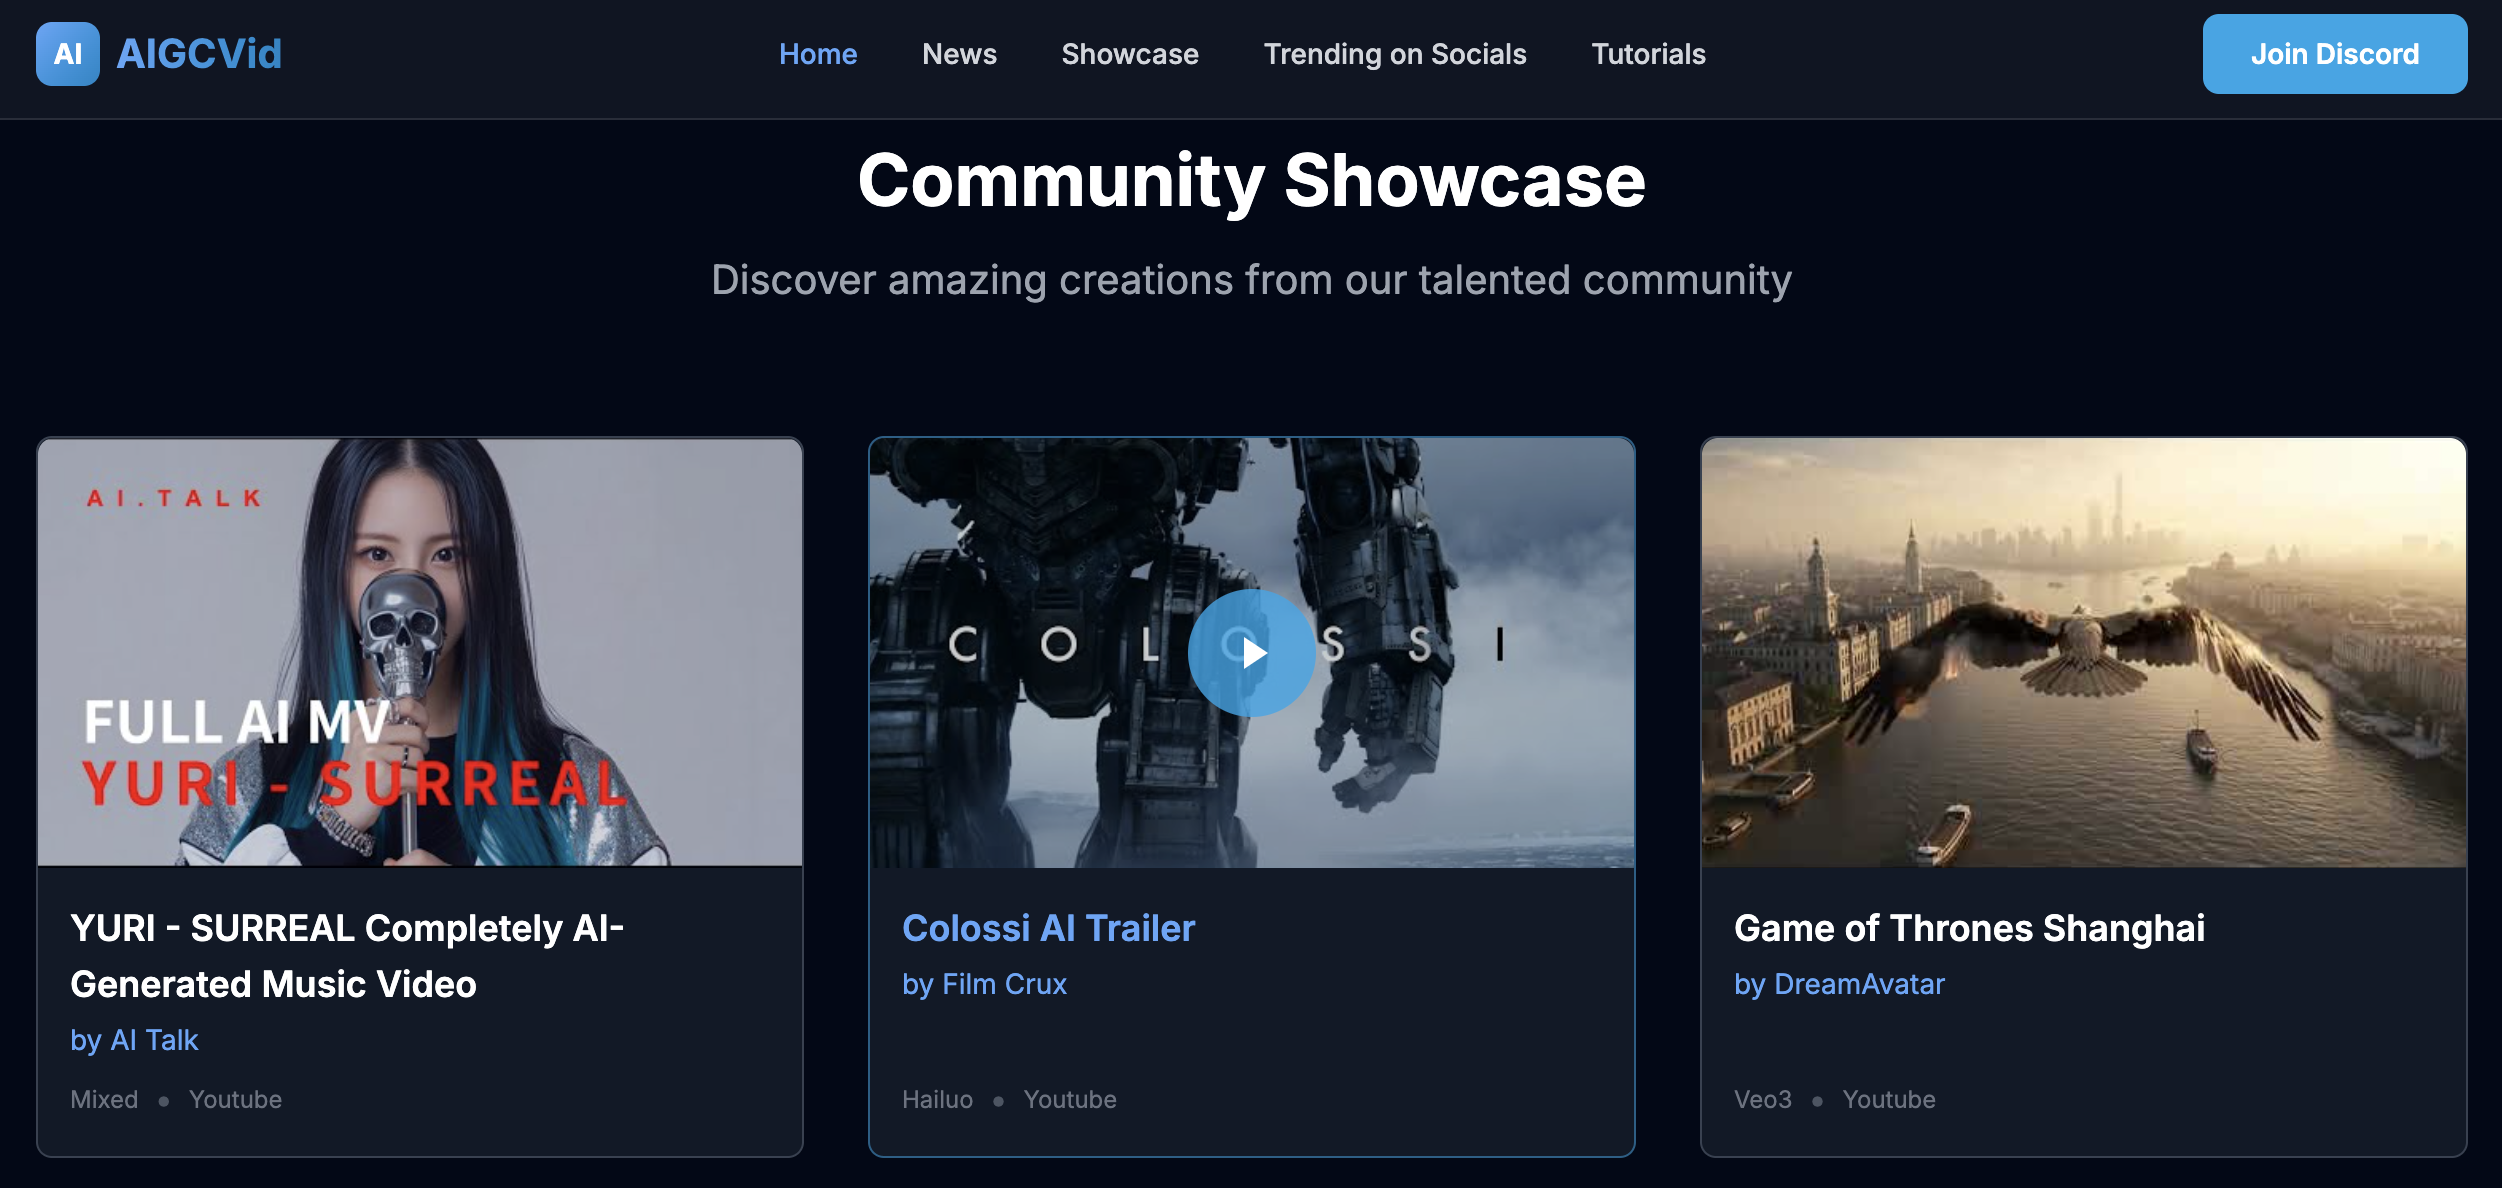
Task: Open the Game of Thrones Shanghai thumbnail
Action: pos(2083,652)
